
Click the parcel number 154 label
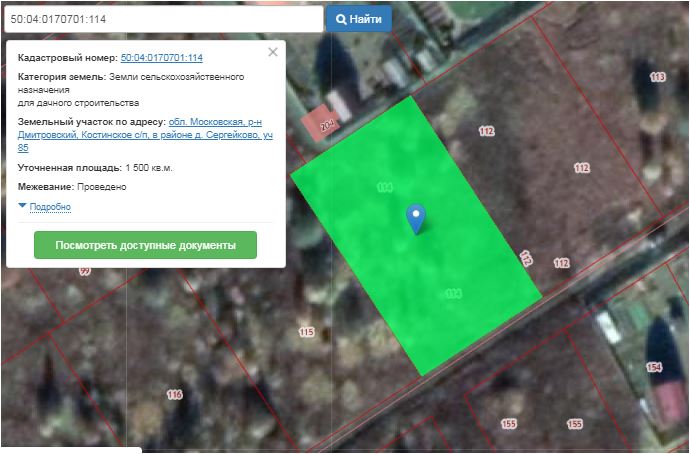654,367
